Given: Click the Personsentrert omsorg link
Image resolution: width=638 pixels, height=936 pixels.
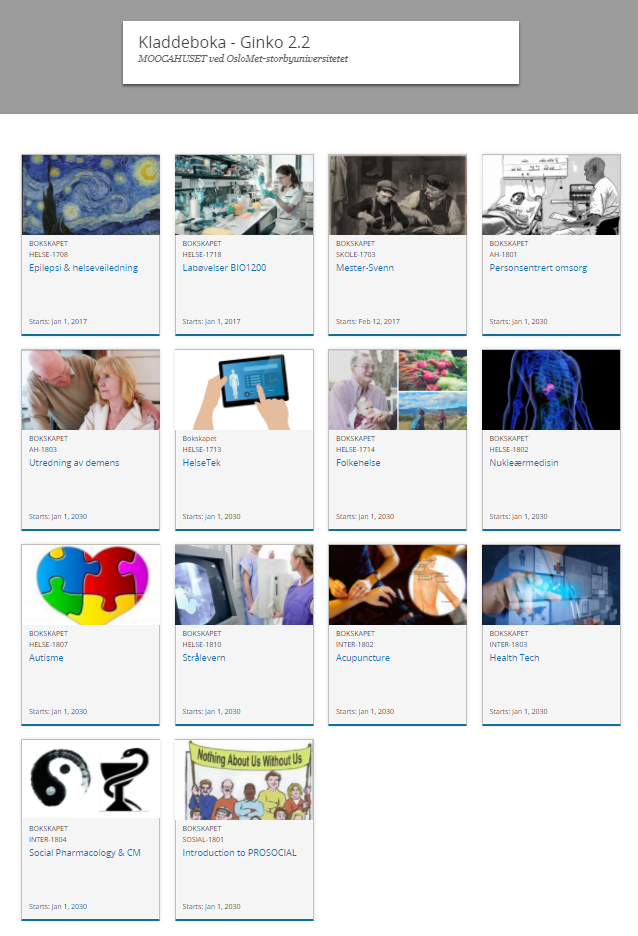Looking at the screenshot, I should tap(538, 268).
